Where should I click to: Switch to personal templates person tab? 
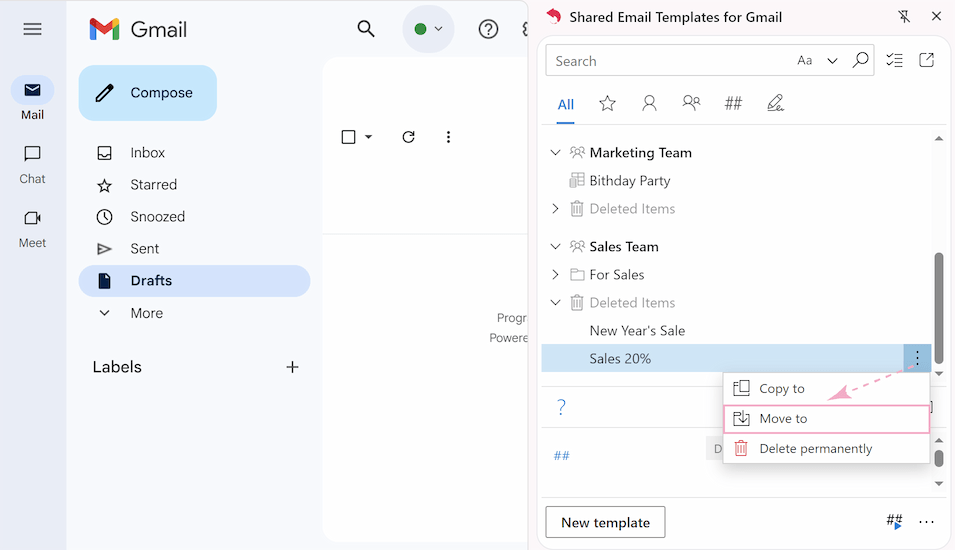(649, 103)
